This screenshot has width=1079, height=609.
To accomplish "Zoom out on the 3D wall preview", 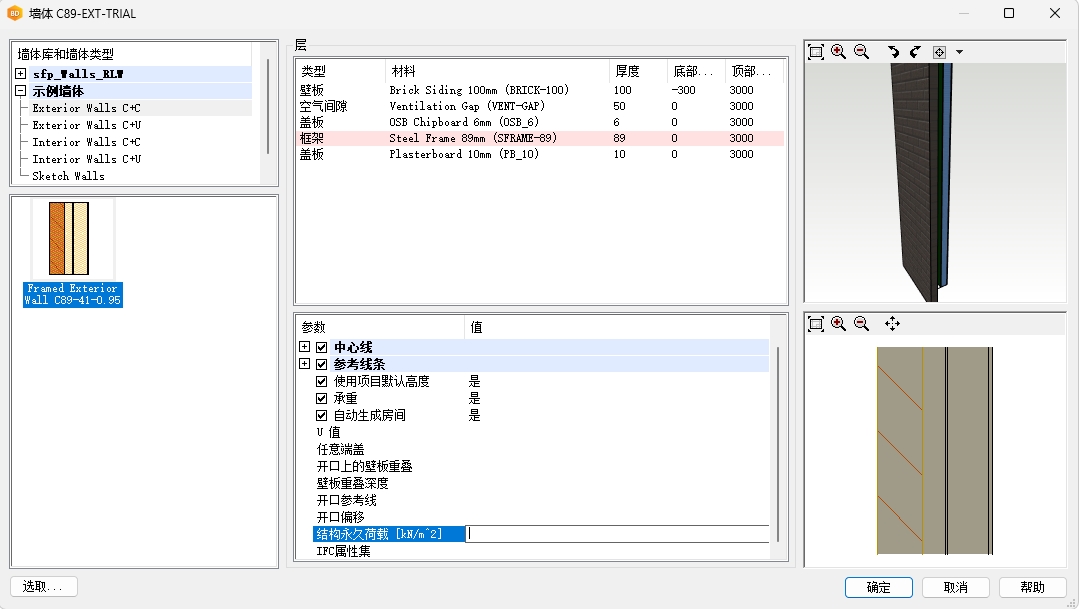I will tap(861, 52).
